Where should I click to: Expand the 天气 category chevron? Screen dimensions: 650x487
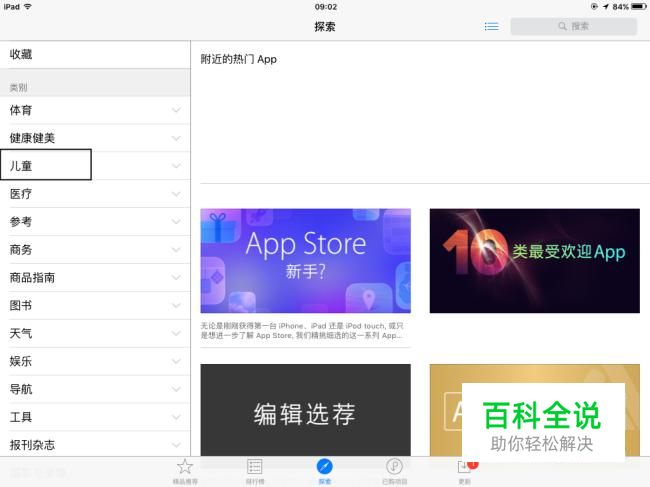[176, 333]
